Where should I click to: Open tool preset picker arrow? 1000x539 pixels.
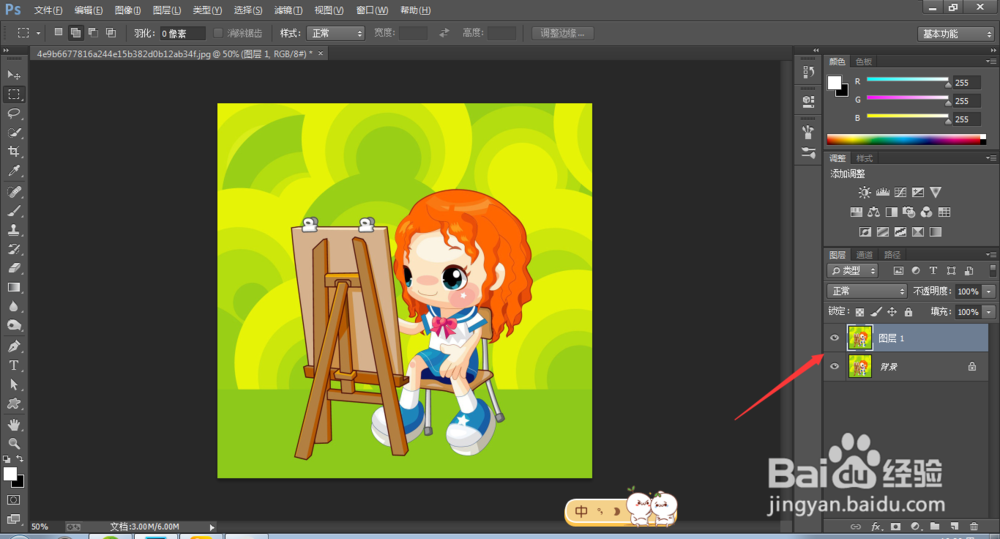(38, 33)
